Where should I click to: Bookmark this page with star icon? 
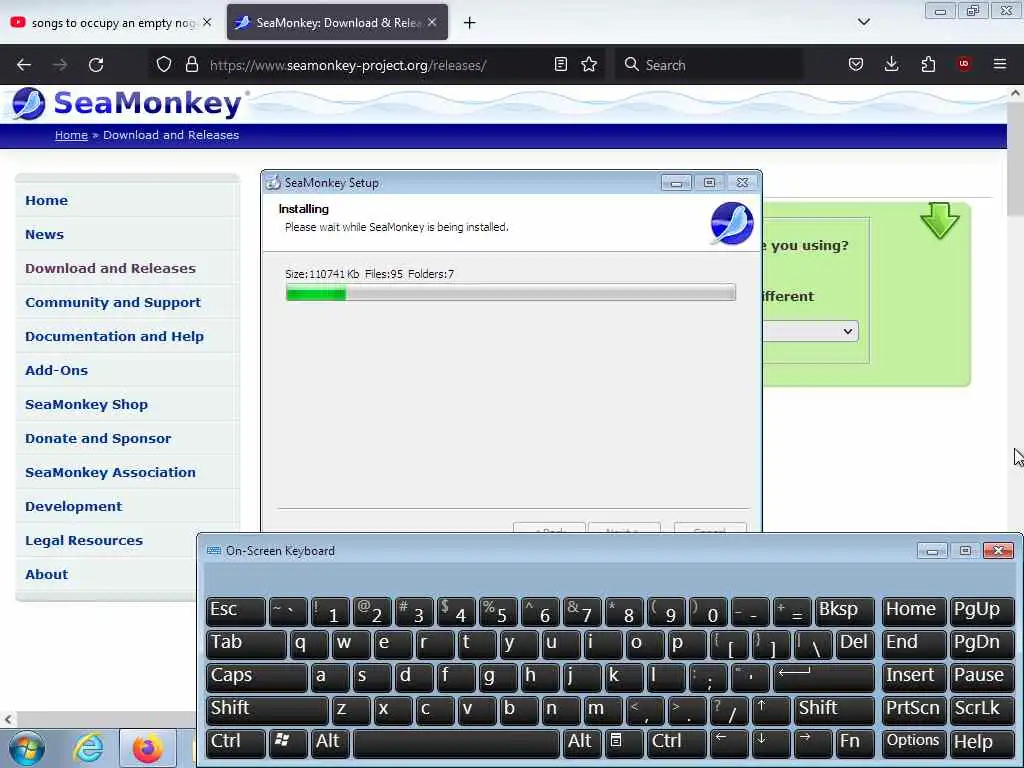coord(589,64)
